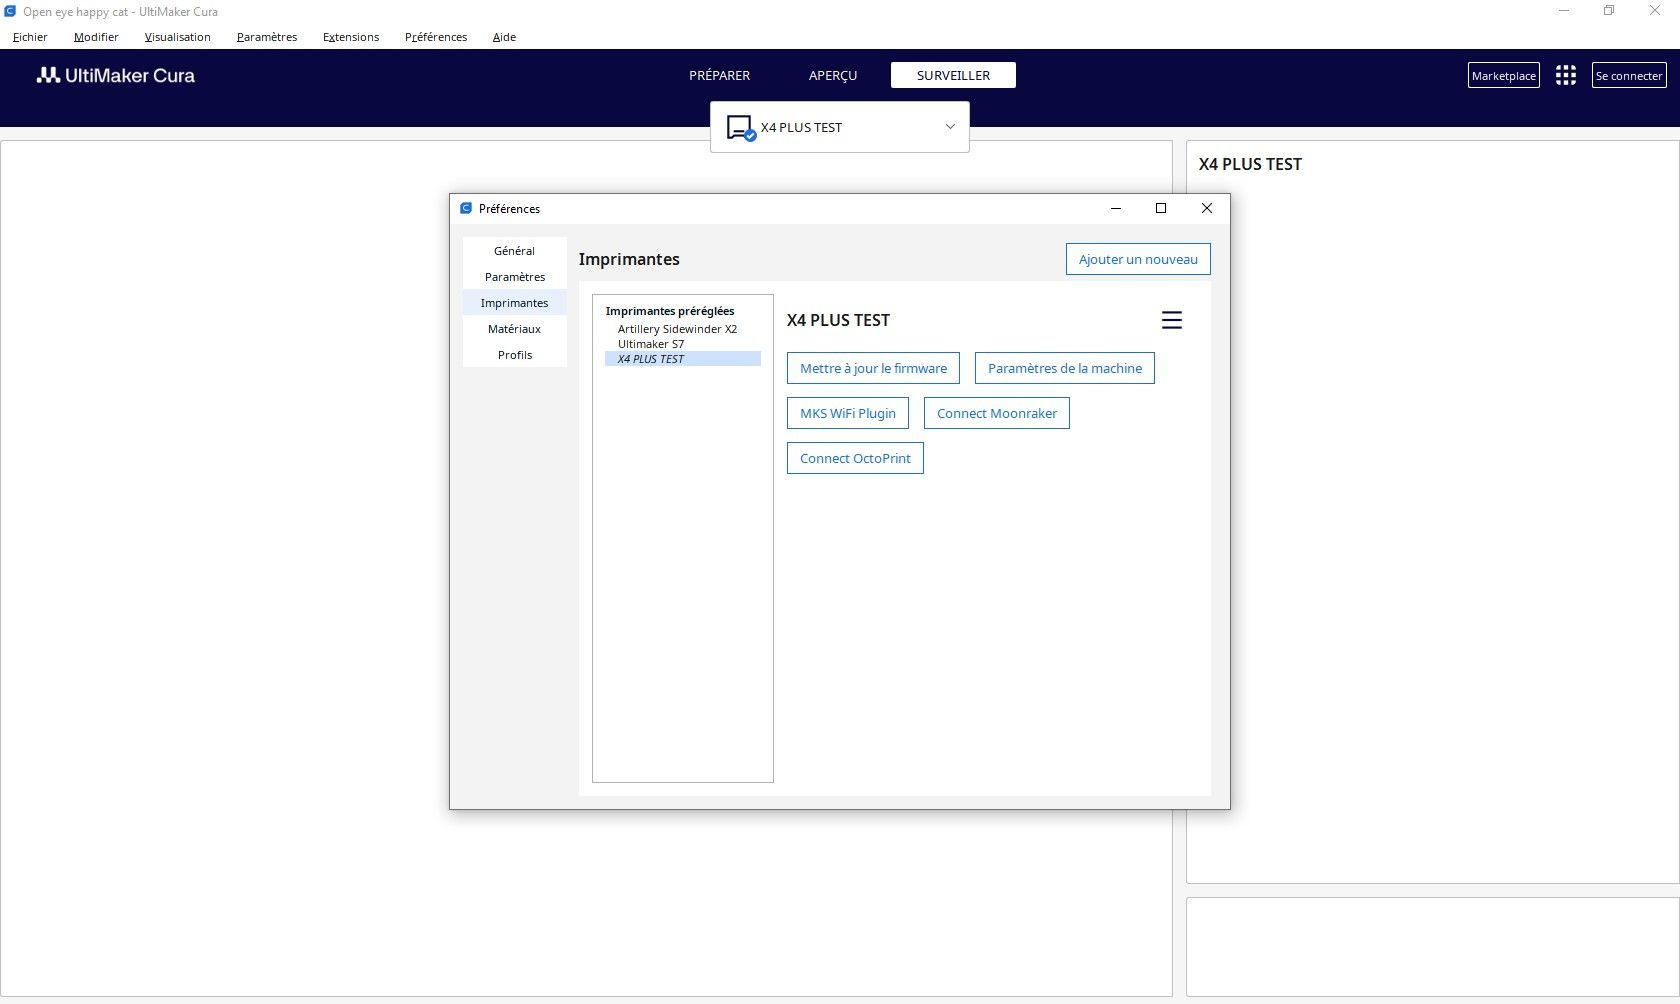Minimize the Préférences dialog
The image size is (1680, 1004).
pyautogui.click(x=1116, y=208)
